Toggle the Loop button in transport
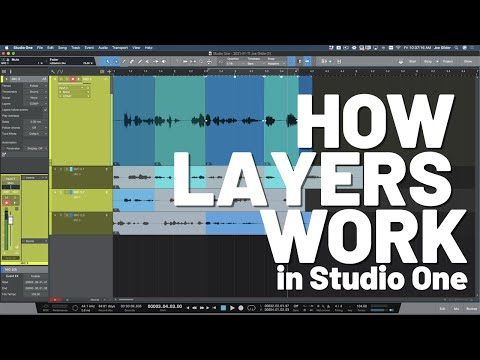 point(251,308)
